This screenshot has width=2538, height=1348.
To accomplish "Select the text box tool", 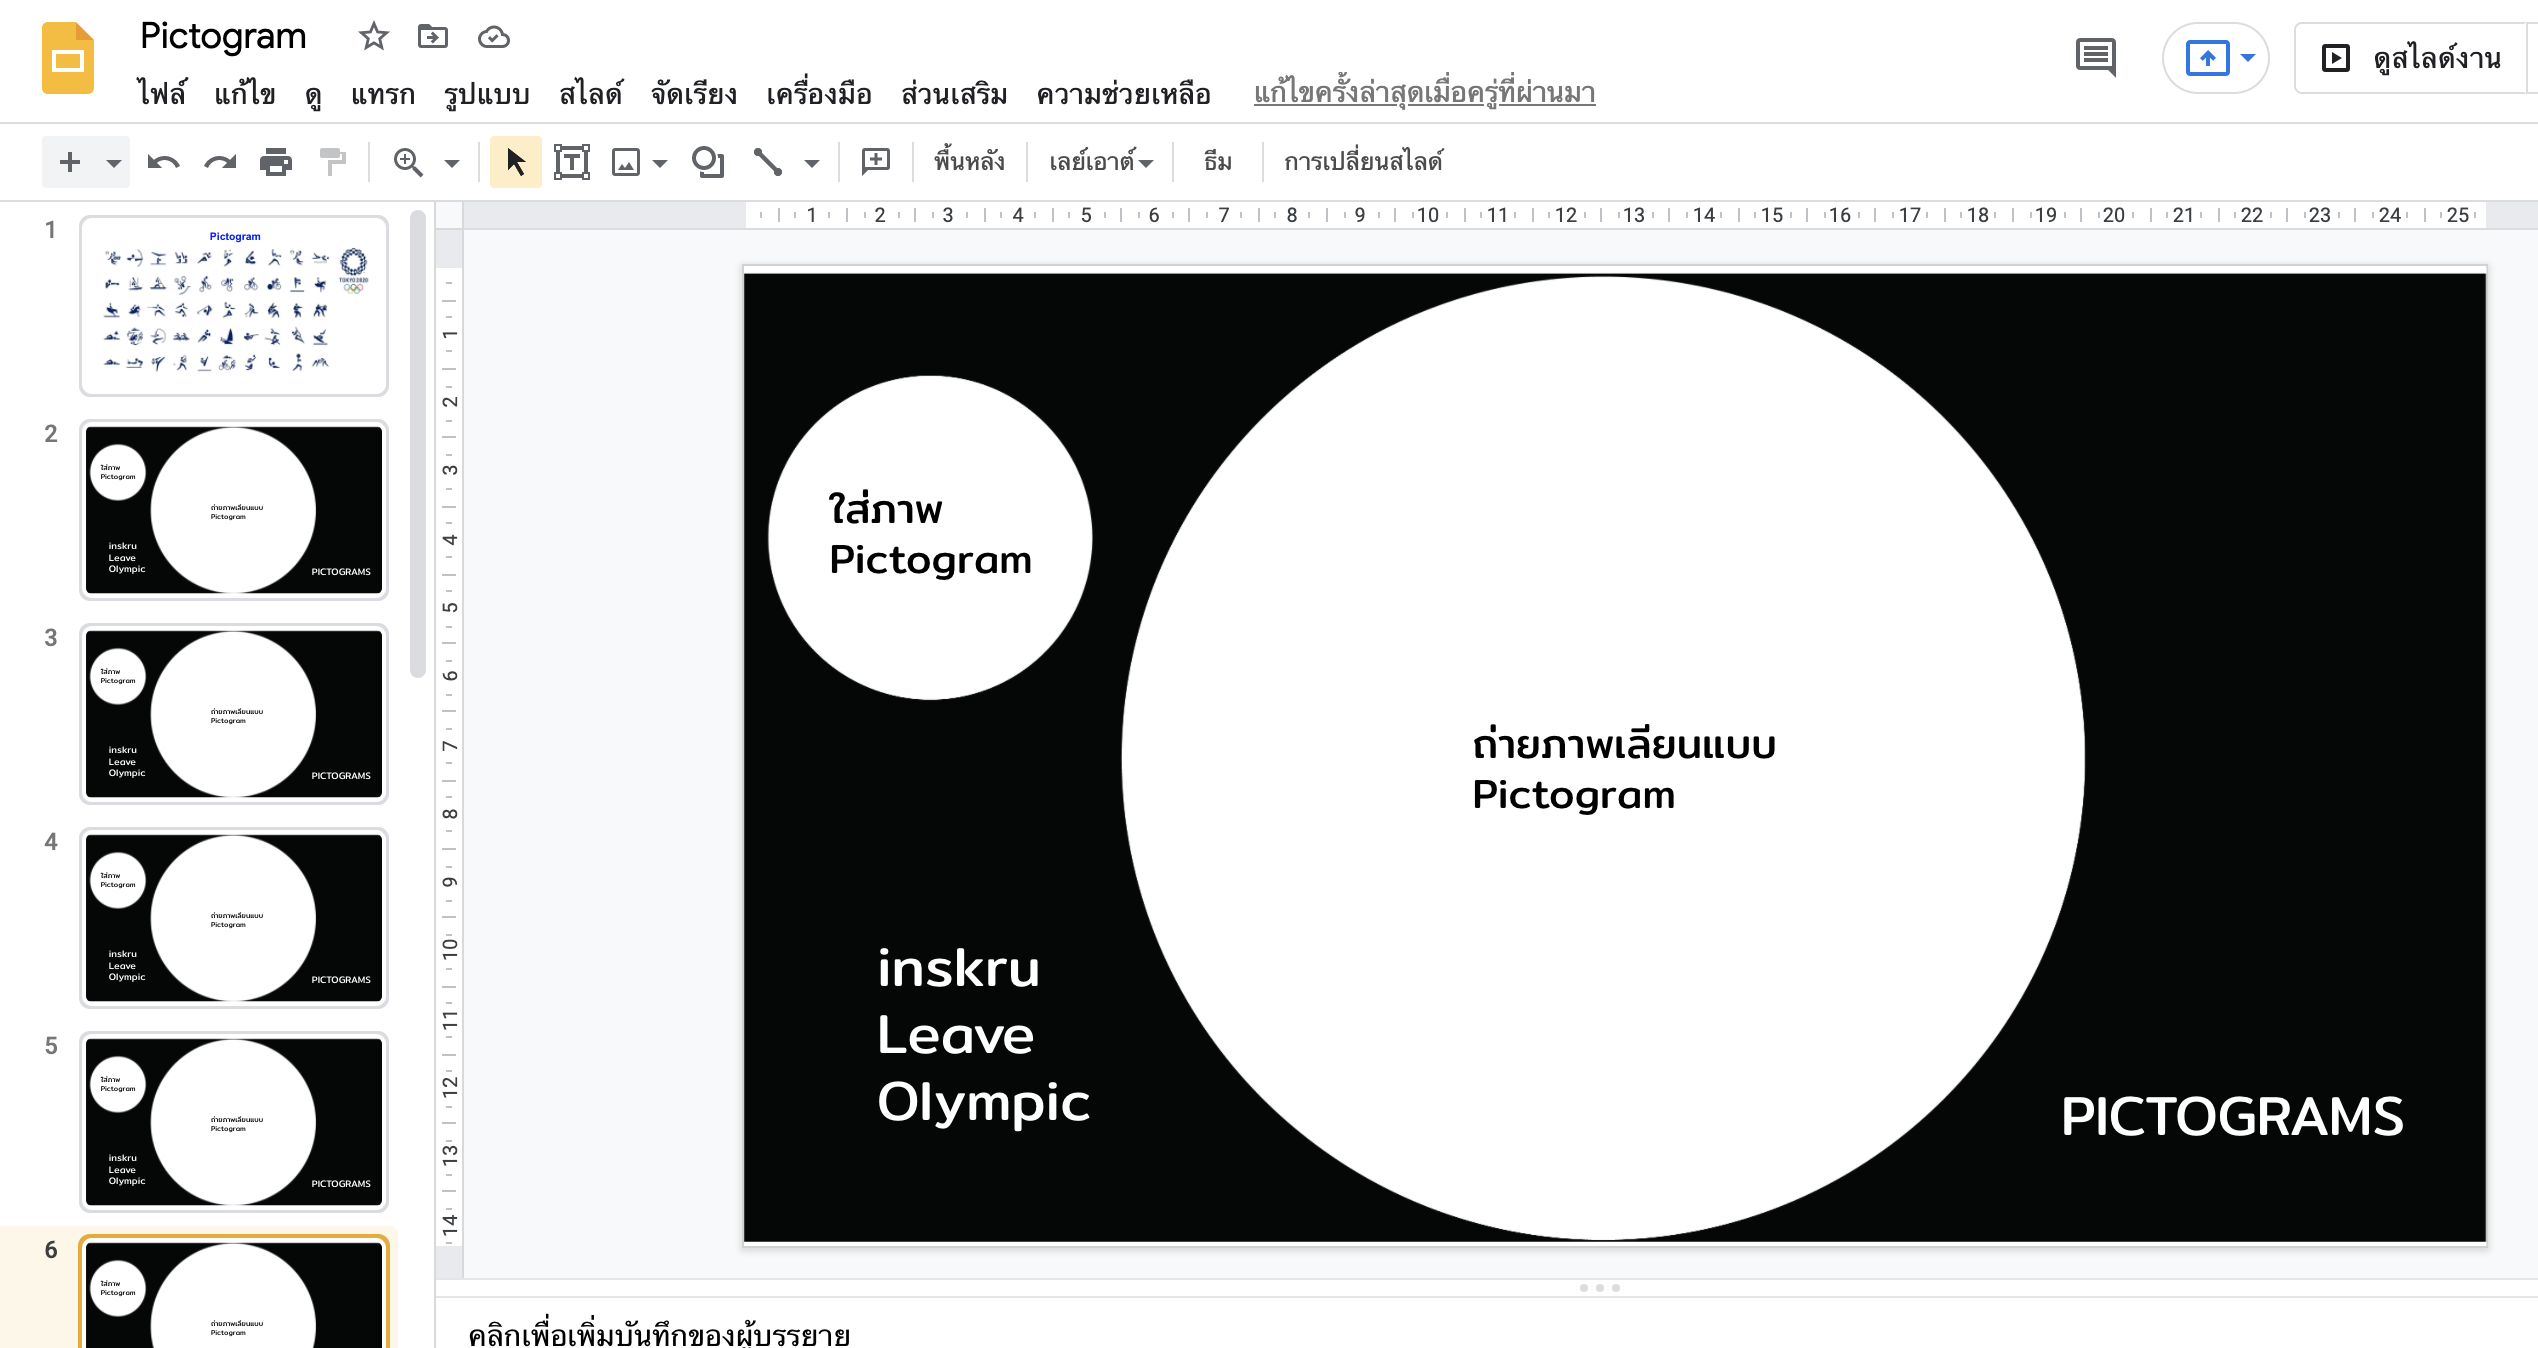I will click(571, 161).
